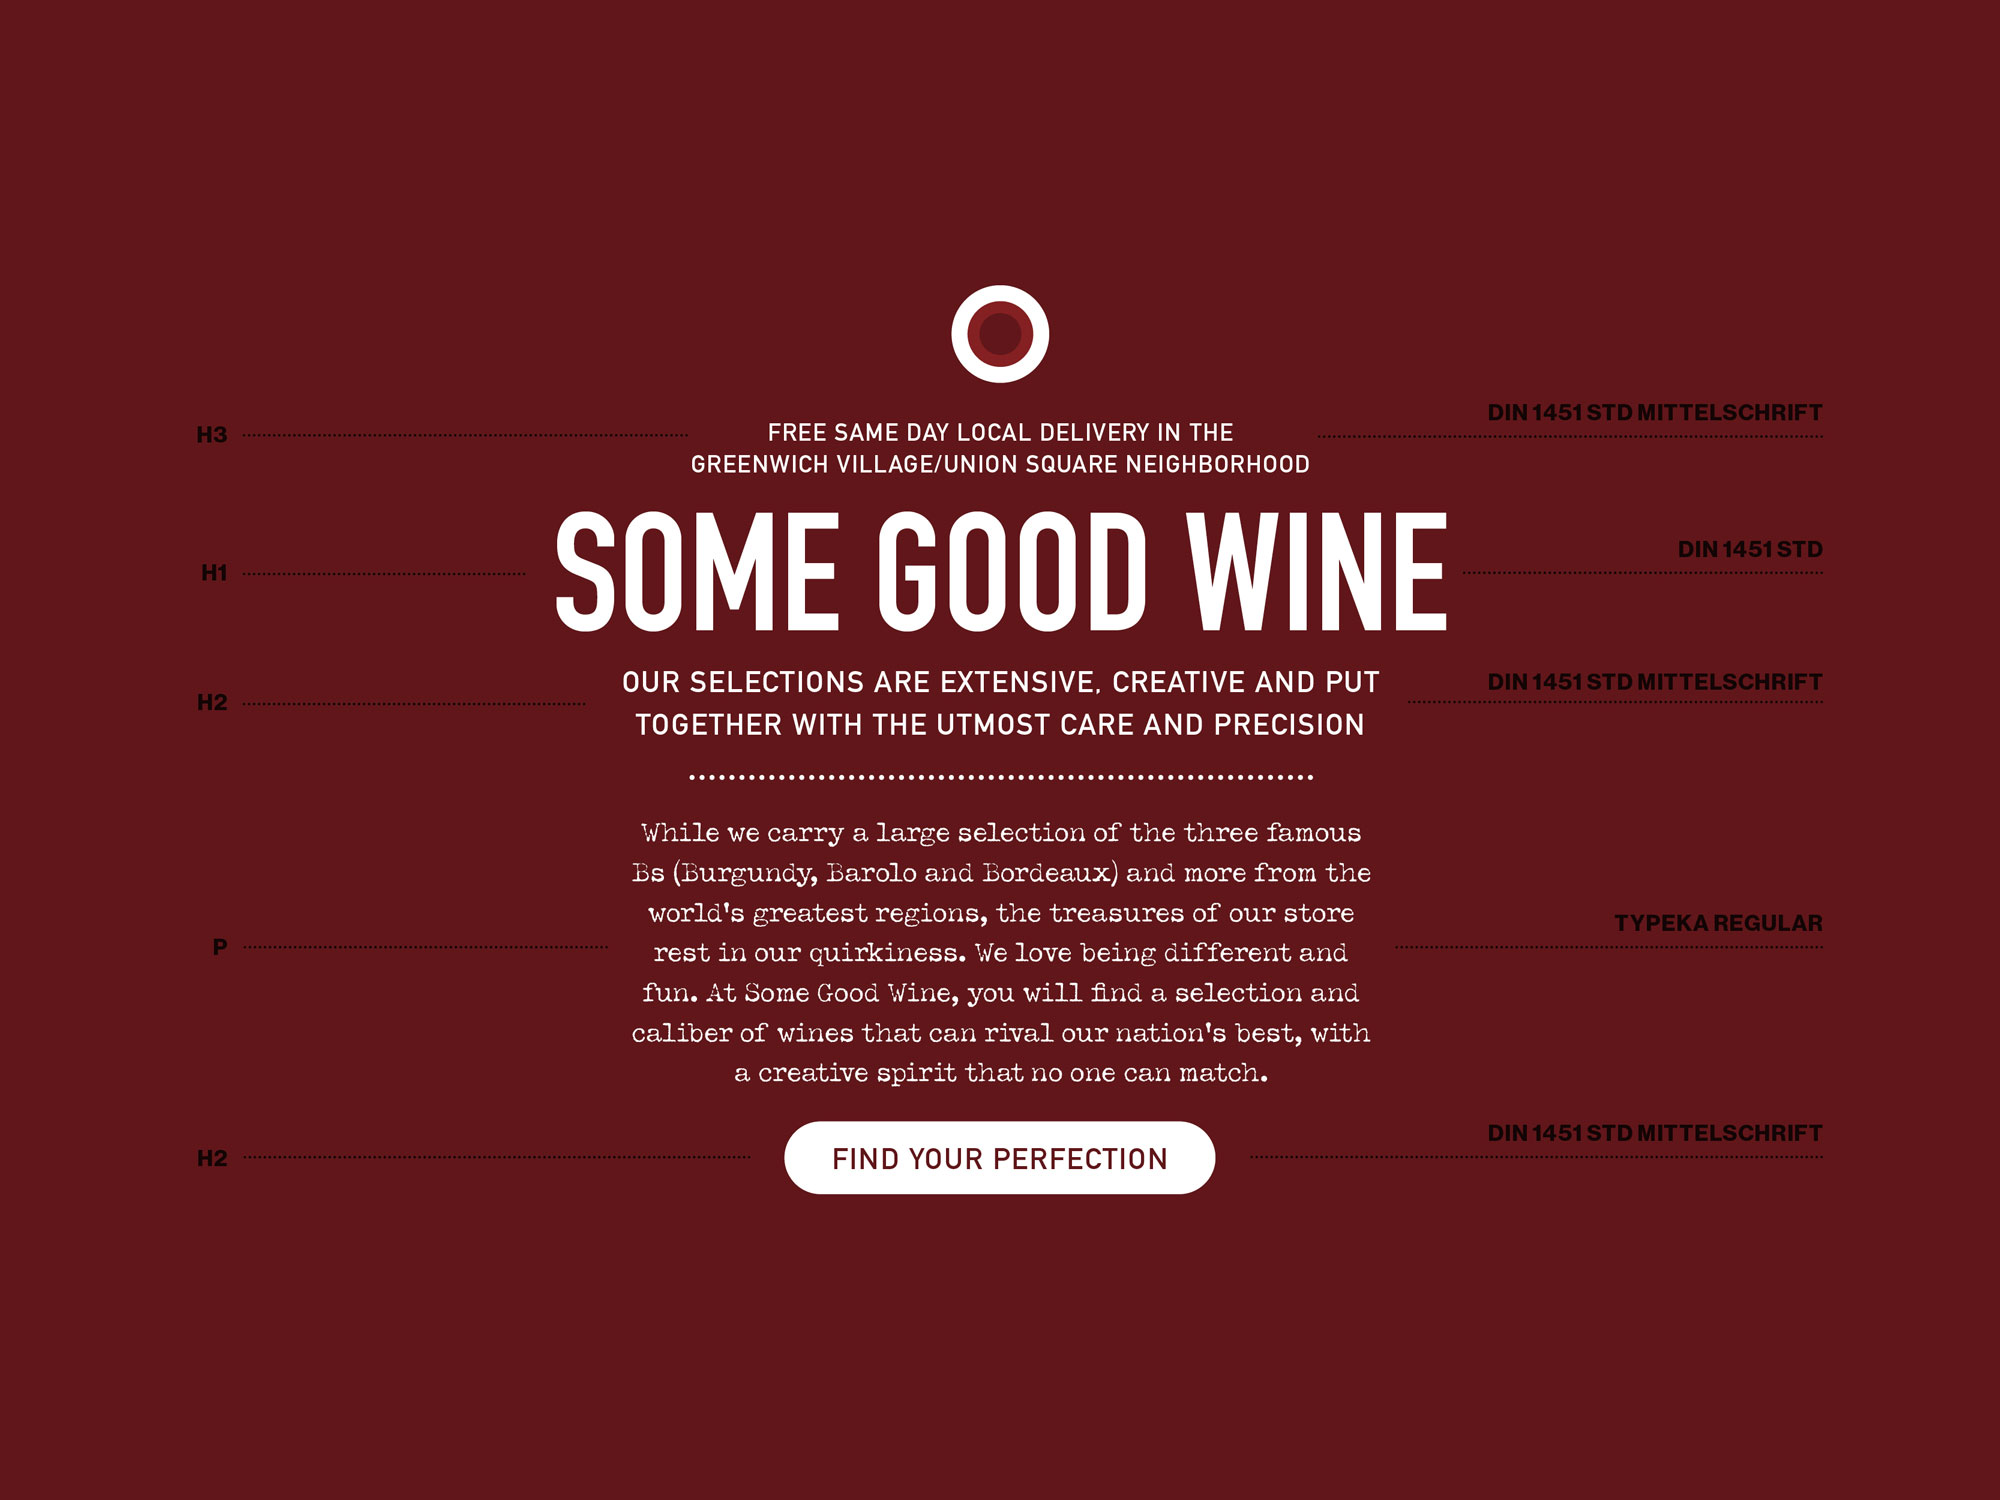Viewport: 2000px width, 1500px height.
Task: Click the H1 label on the left
Action: coord(214,573)
